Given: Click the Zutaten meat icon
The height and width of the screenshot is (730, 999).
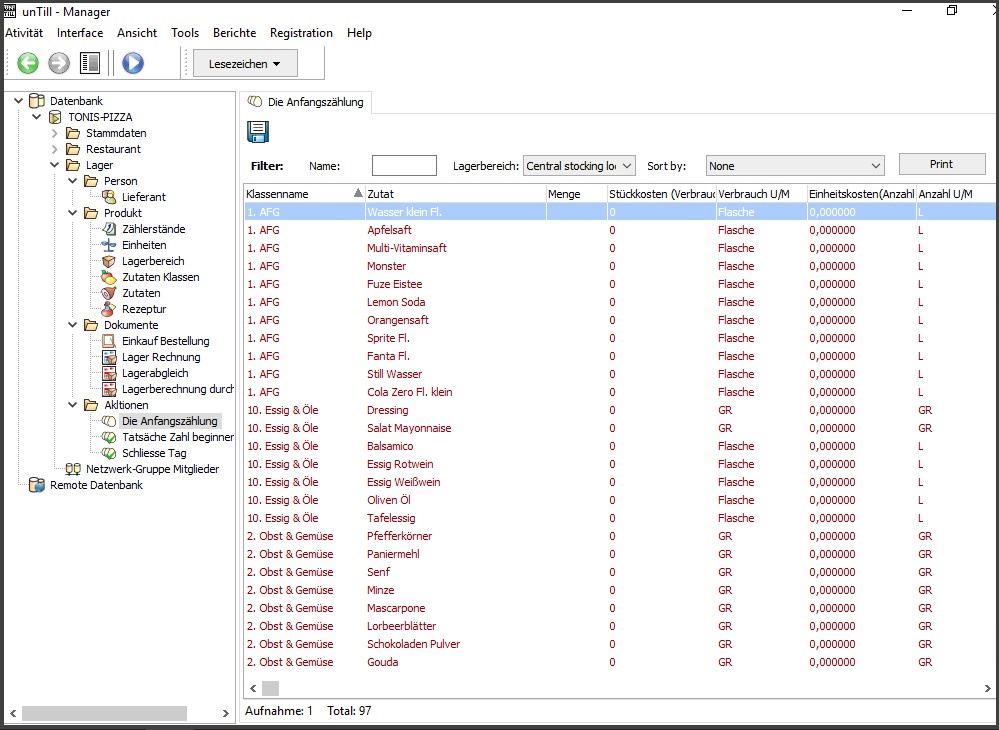Looking at the screenshot, I should pos(110,293).
